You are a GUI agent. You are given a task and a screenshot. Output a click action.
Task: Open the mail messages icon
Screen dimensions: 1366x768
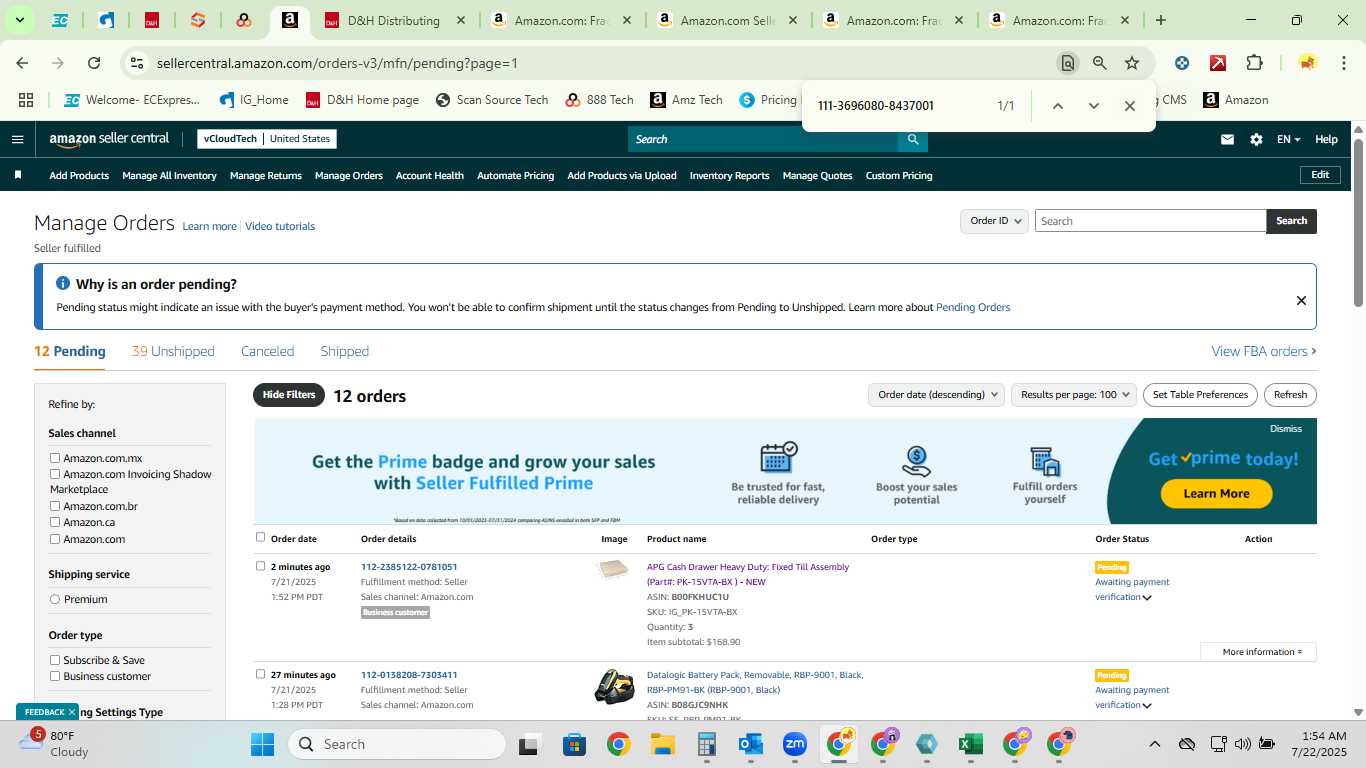pyautogui.click(x=1227, y=139)
